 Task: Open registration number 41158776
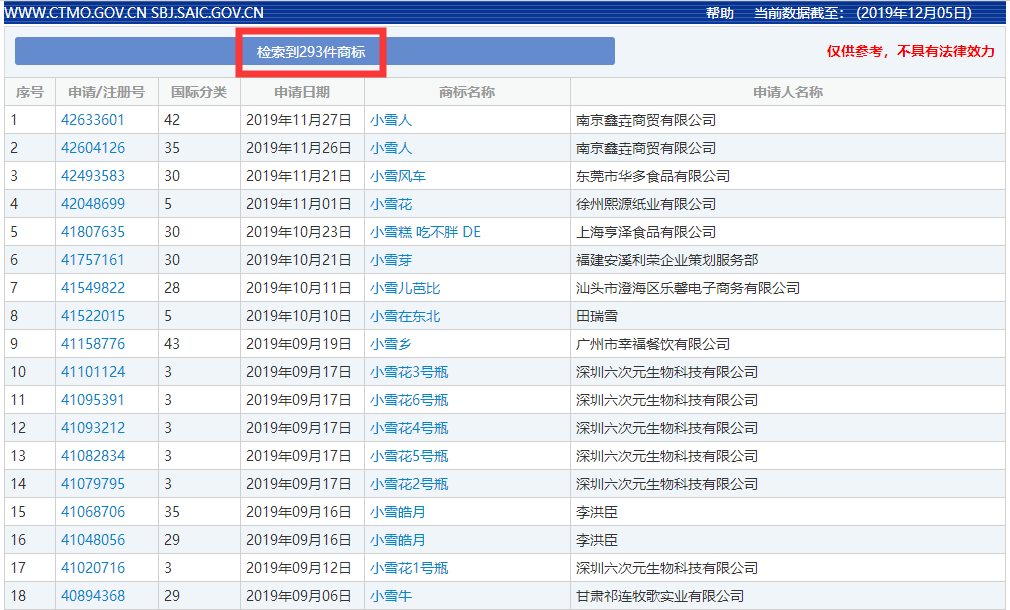[93, 344]
